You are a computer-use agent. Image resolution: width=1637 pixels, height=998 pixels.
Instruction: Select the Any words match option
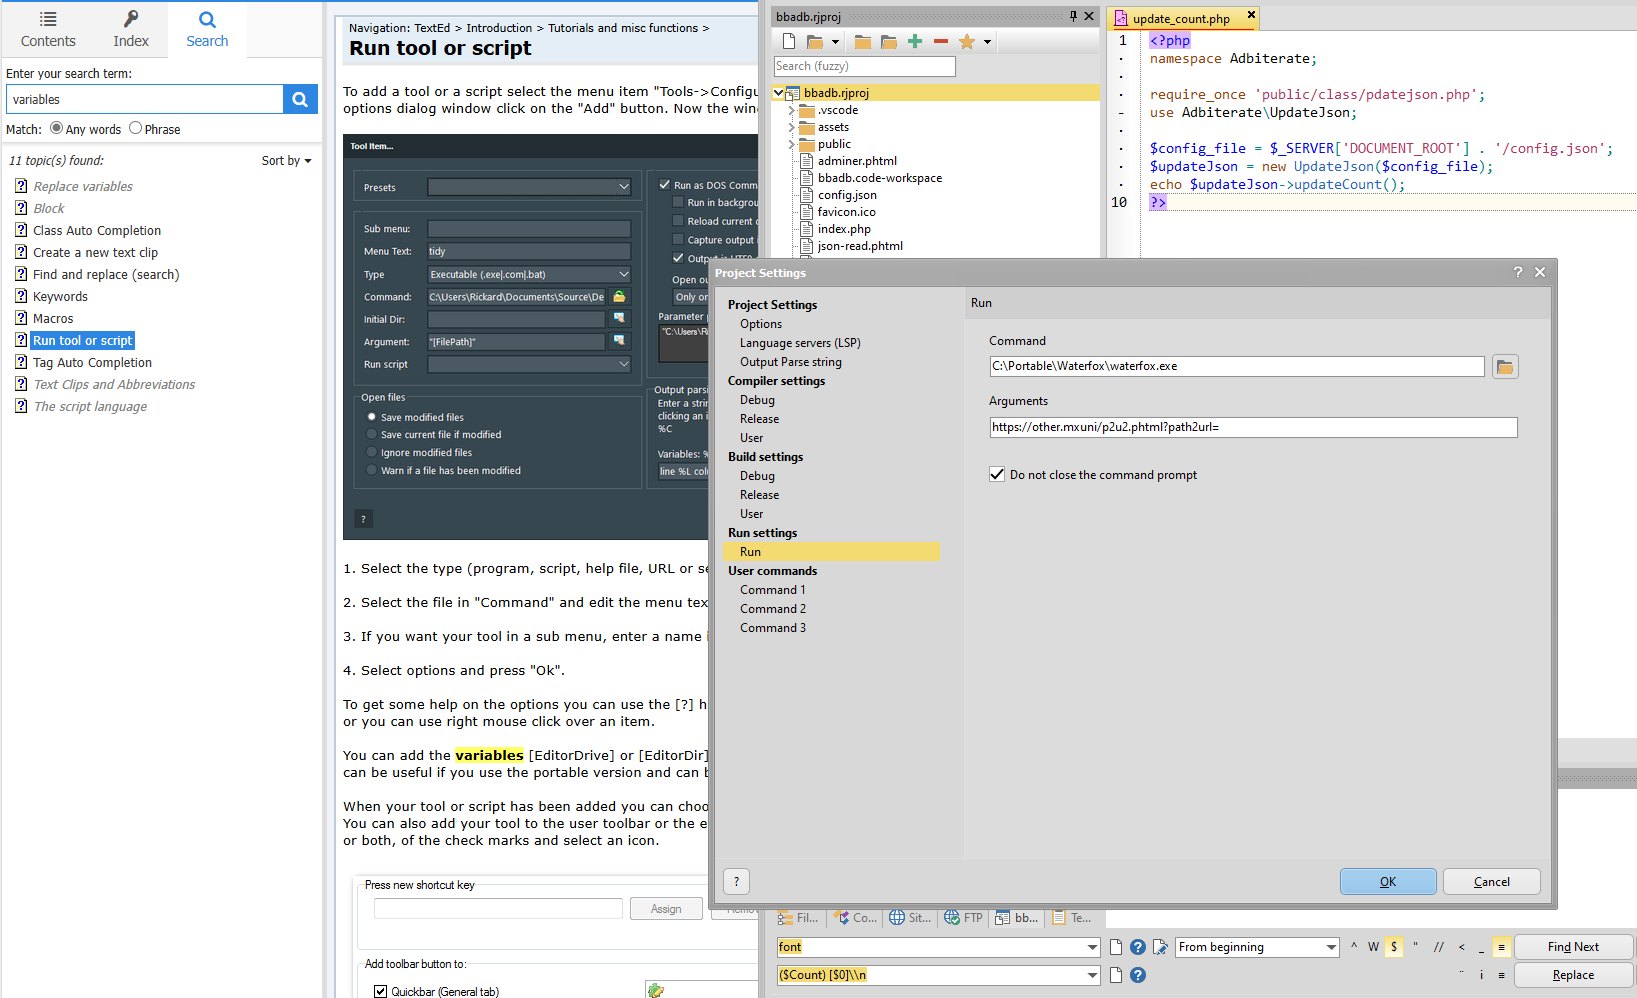57,128
